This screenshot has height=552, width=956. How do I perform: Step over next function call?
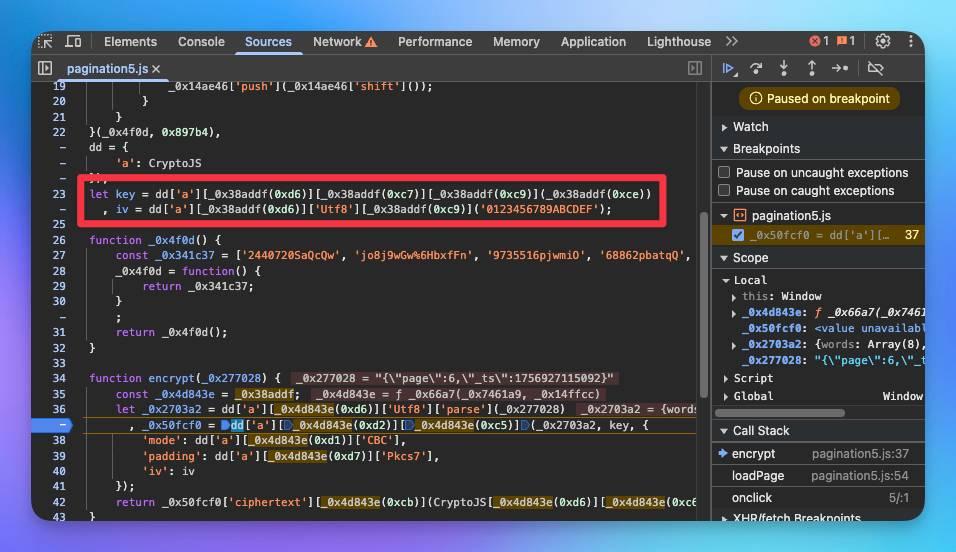pyautogui.click(x=756, y=68)
